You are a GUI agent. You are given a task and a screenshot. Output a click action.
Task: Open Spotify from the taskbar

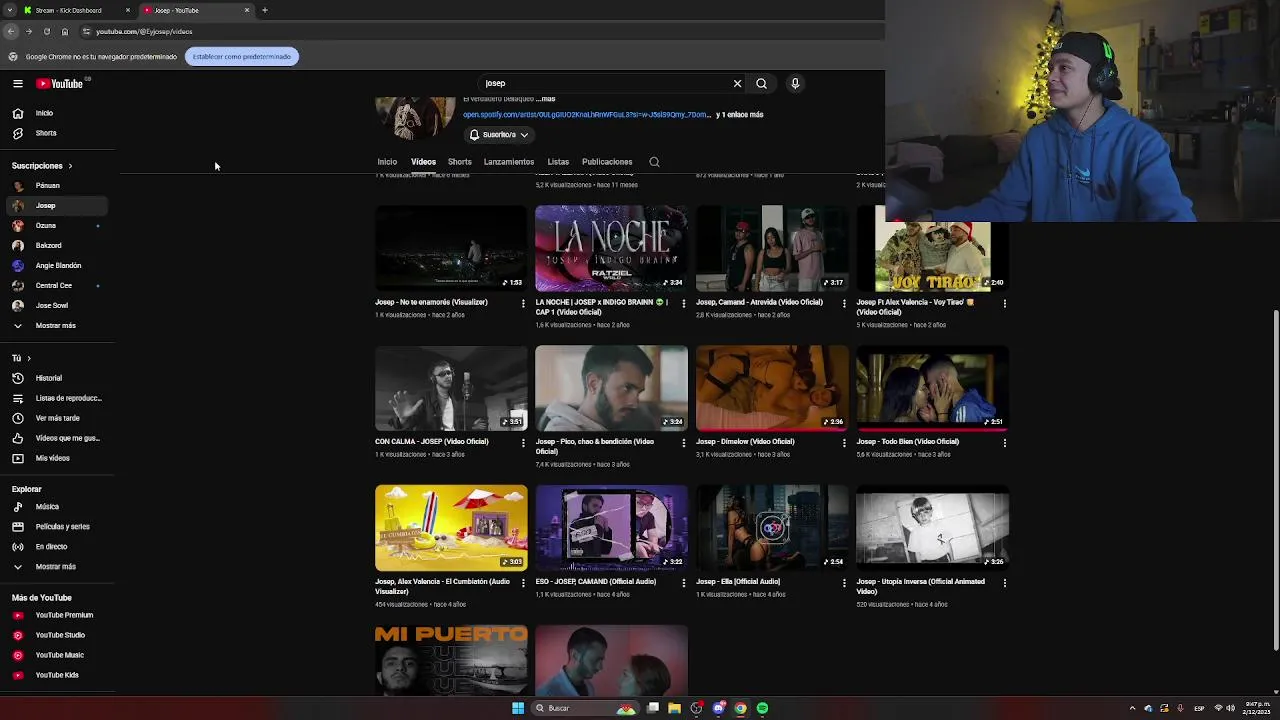(x=762, y=708)
